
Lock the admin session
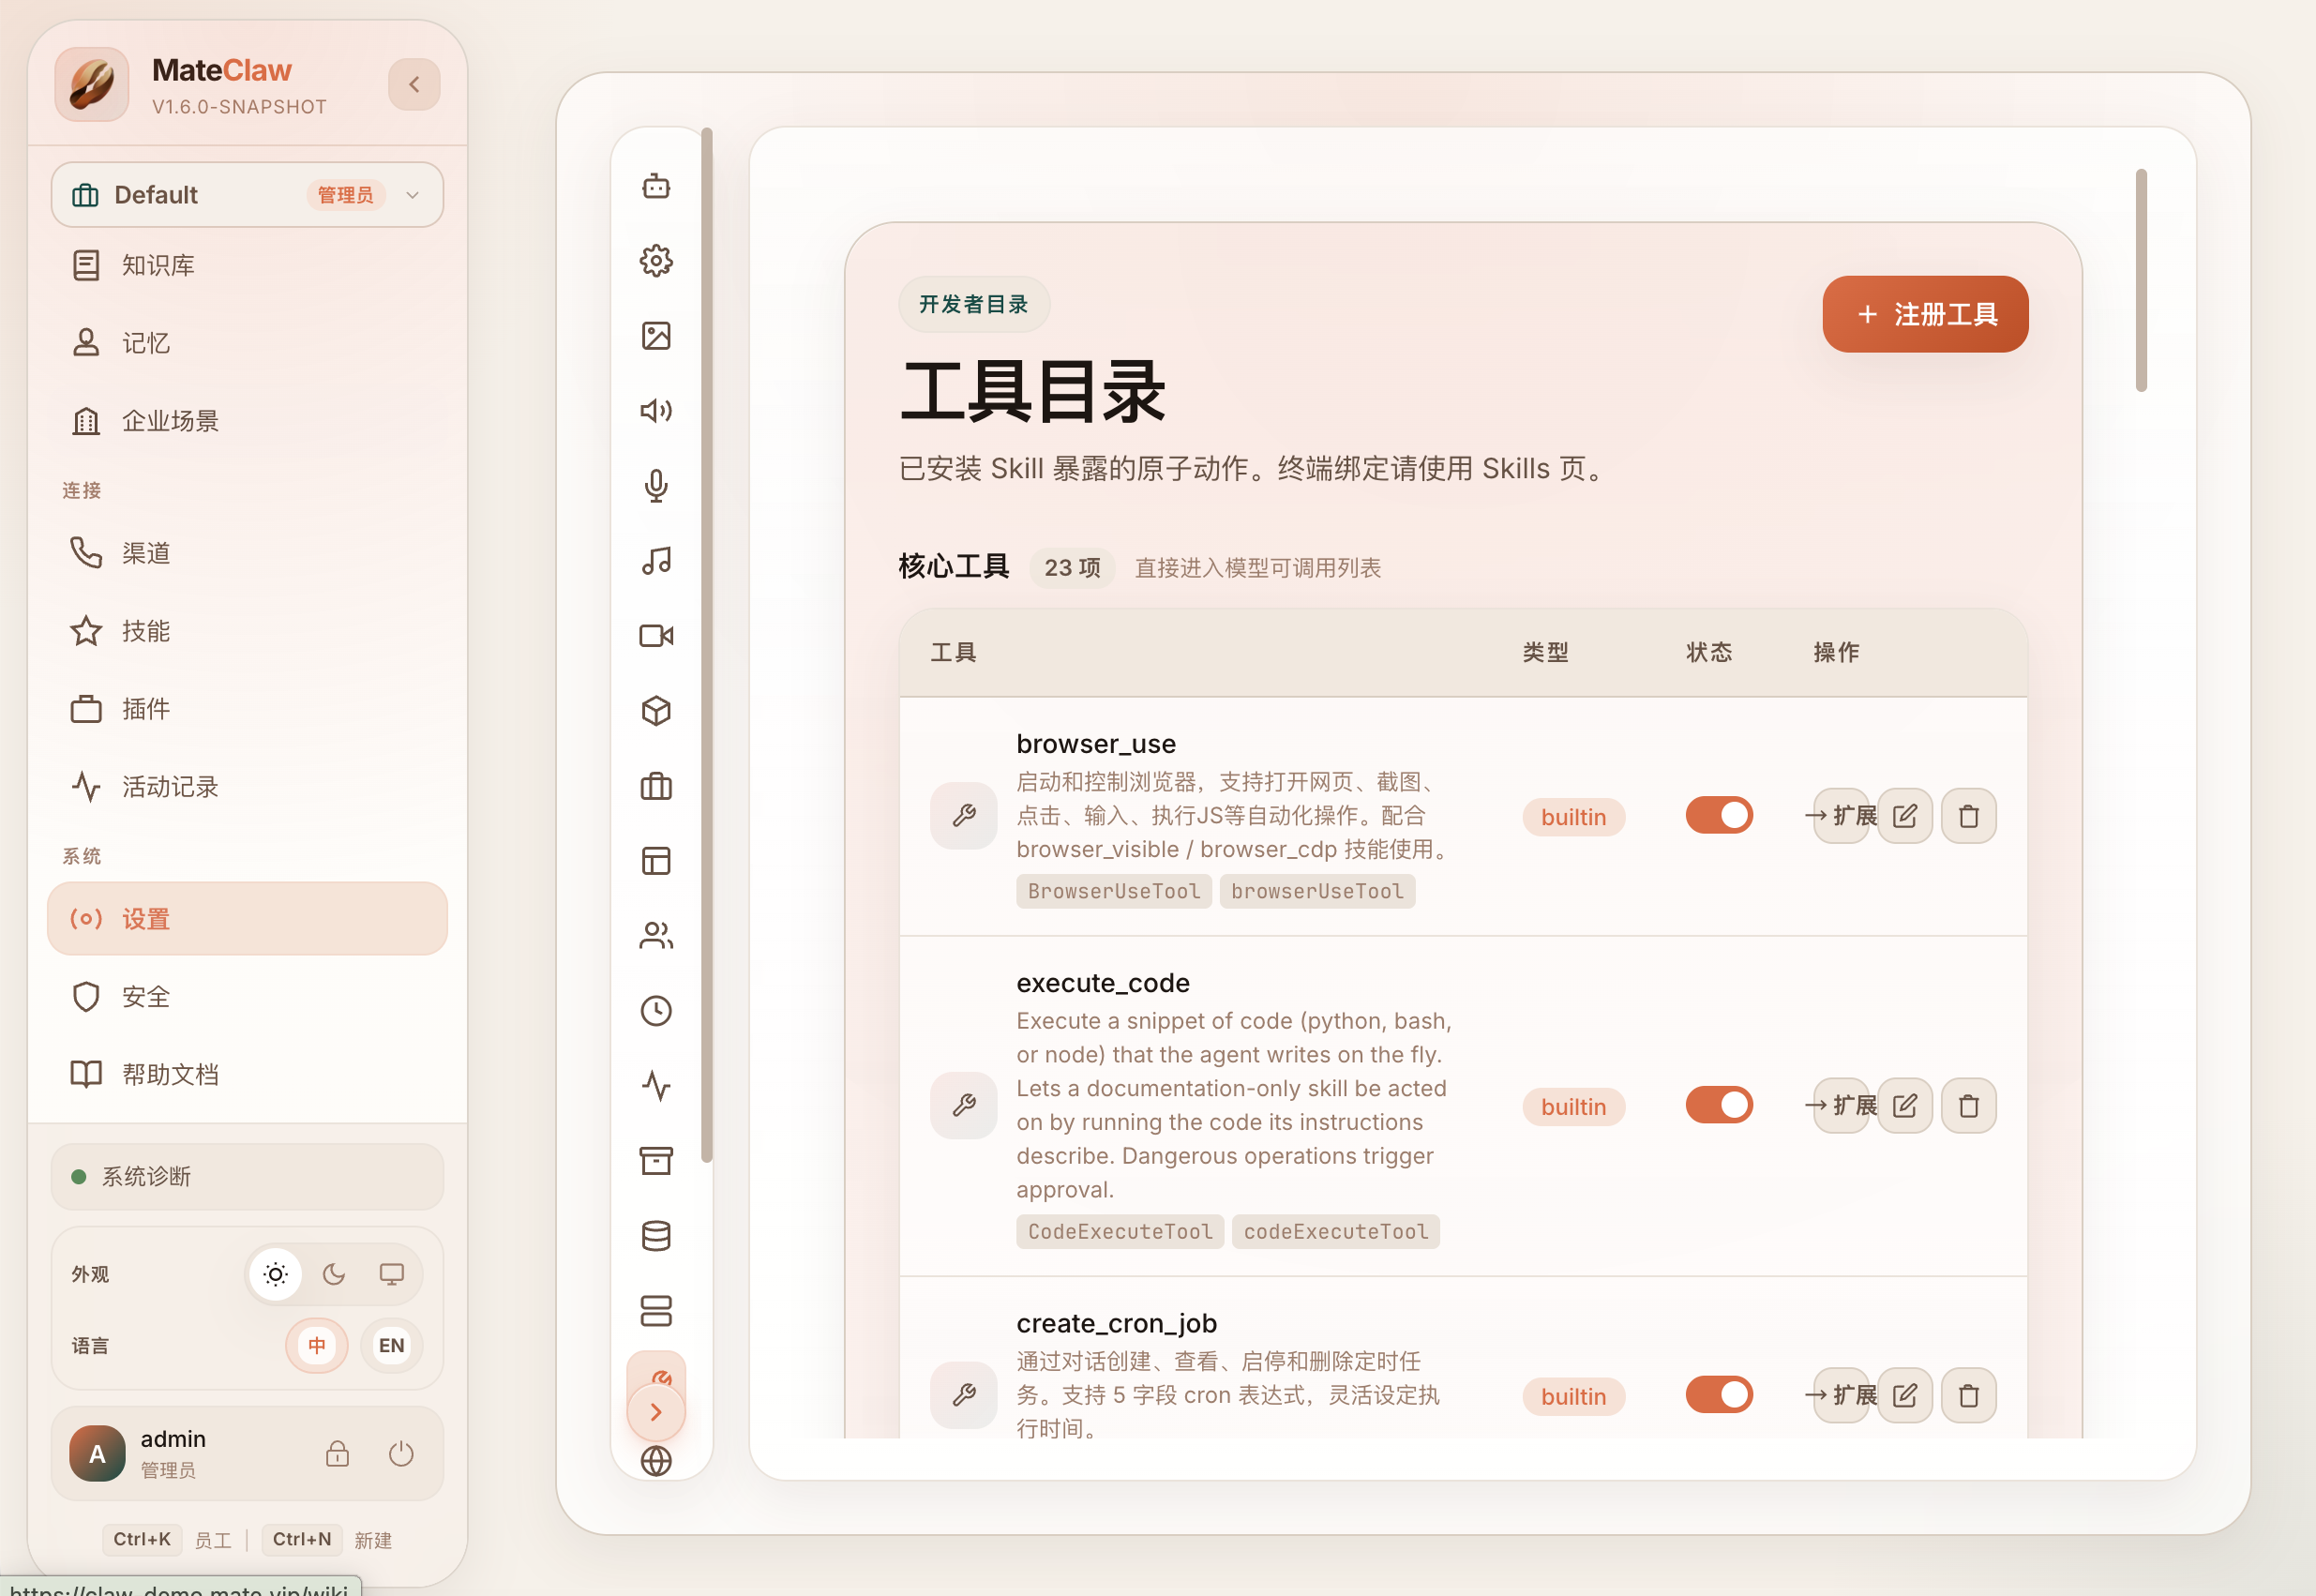(x=338, y=1454)
